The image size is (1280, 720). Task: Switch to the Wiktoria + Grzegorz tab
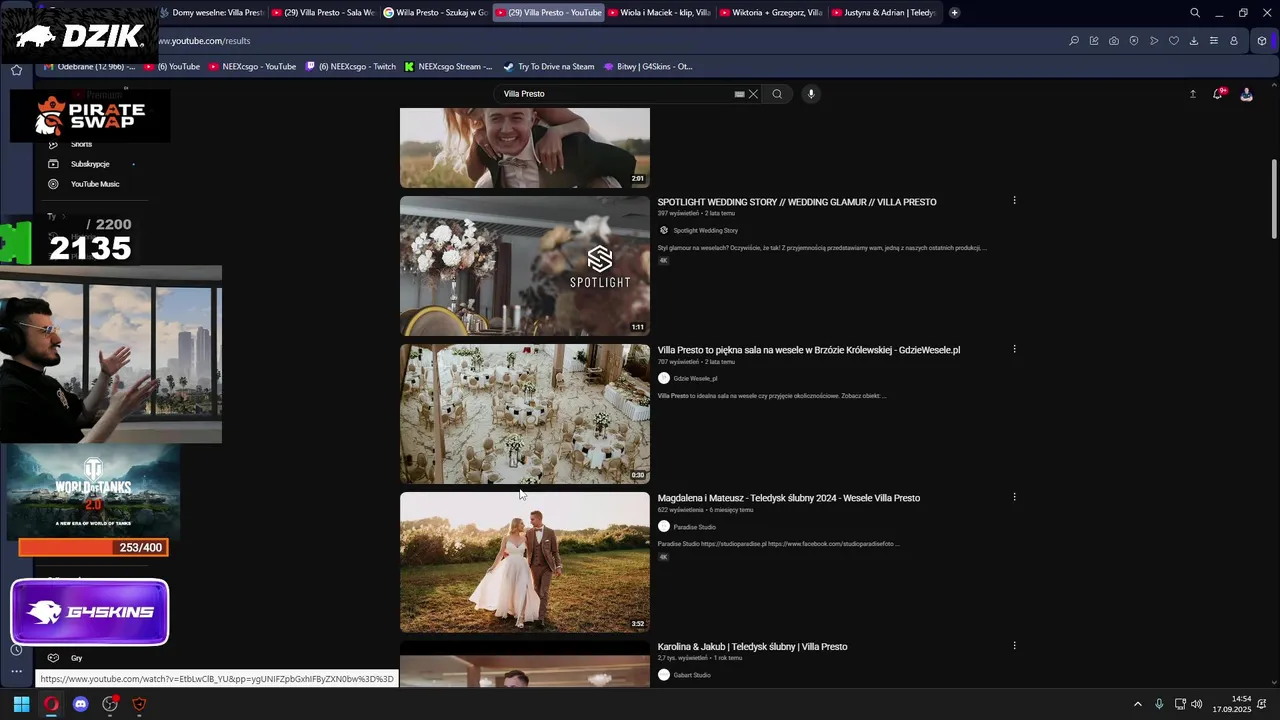point(772,13)
